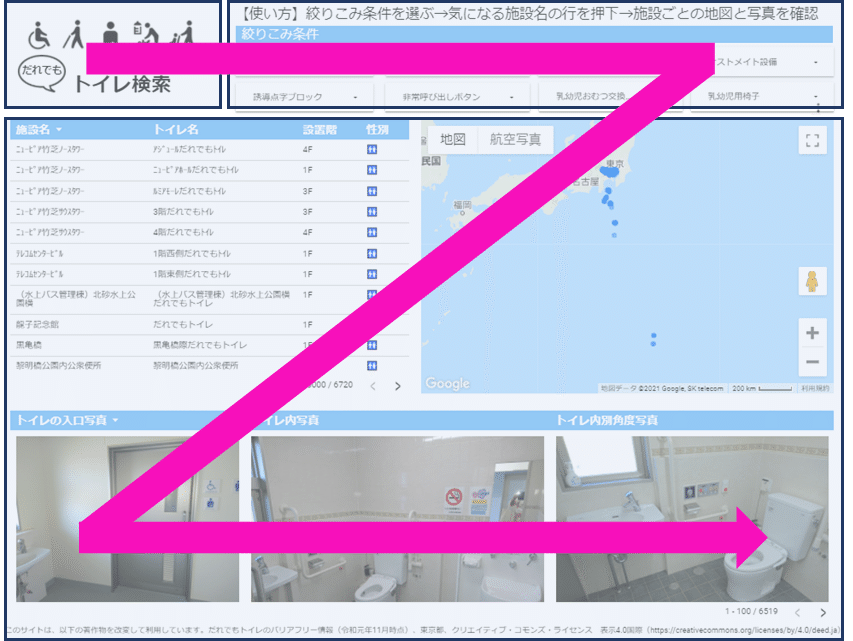Select the 3階だれでもトイレ row
Image resolution: width=853 pixels, height=641 pixels.
209,212
